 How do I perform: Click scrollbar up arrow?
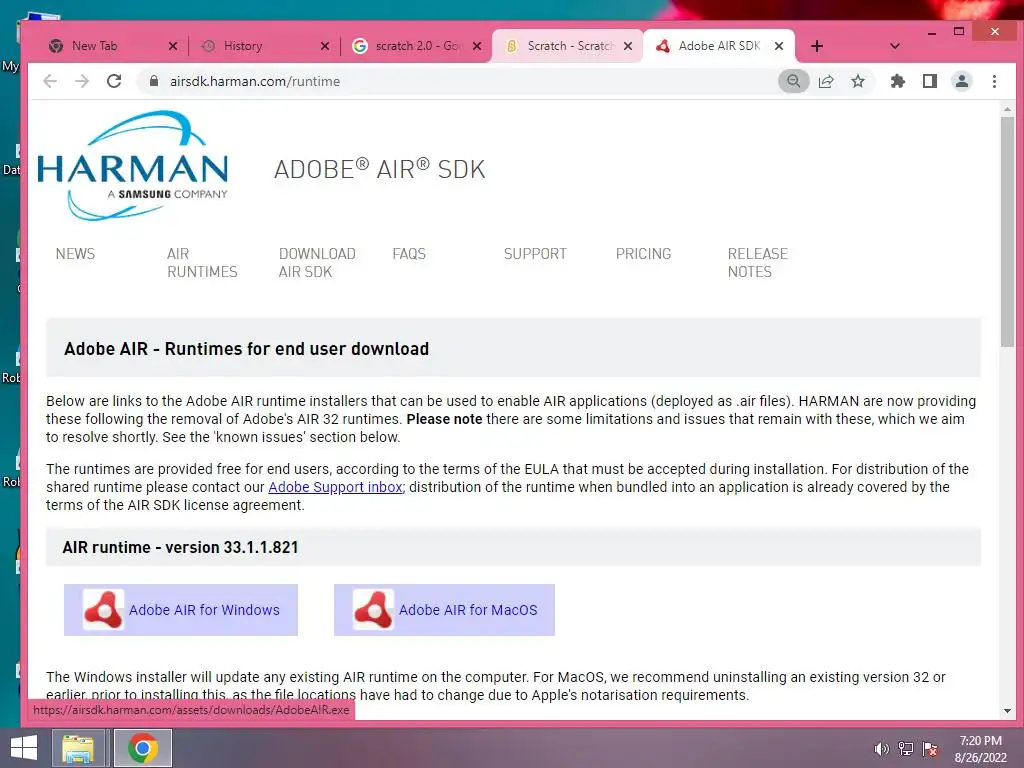1007,109
